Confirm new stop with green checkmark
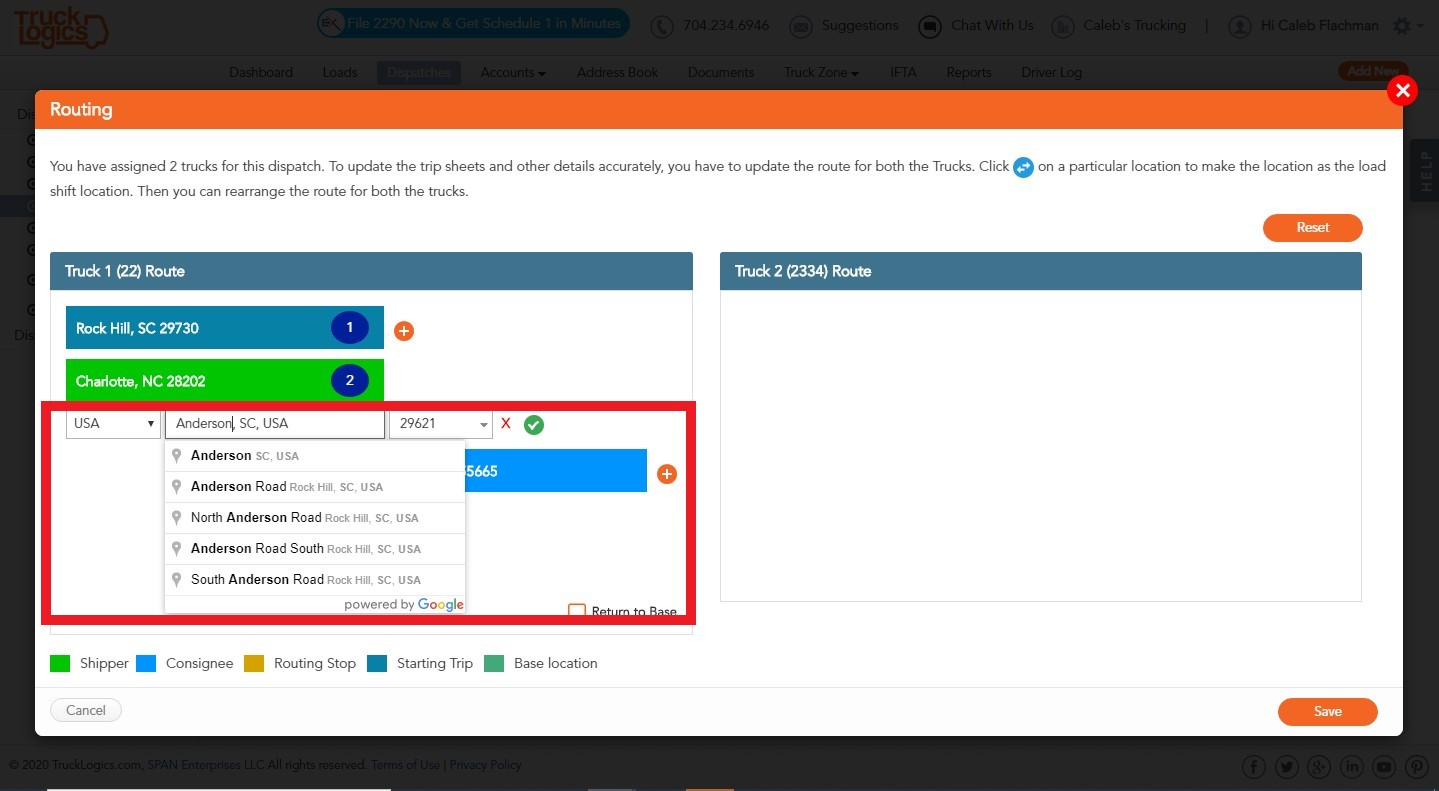Image resolution: width=1439 pixels, height=791 pixels. click(x=534, y=425)
